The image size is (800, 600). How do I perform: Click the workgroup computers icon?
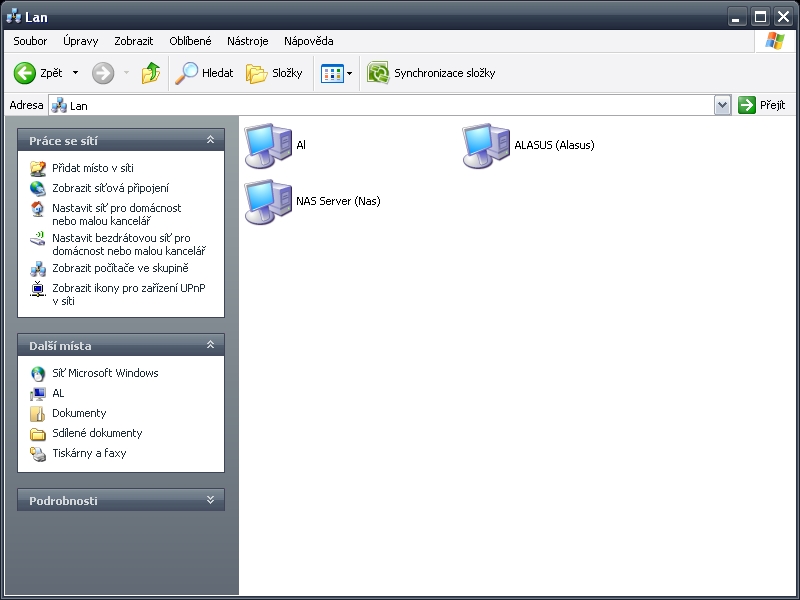tap(38, 268)
